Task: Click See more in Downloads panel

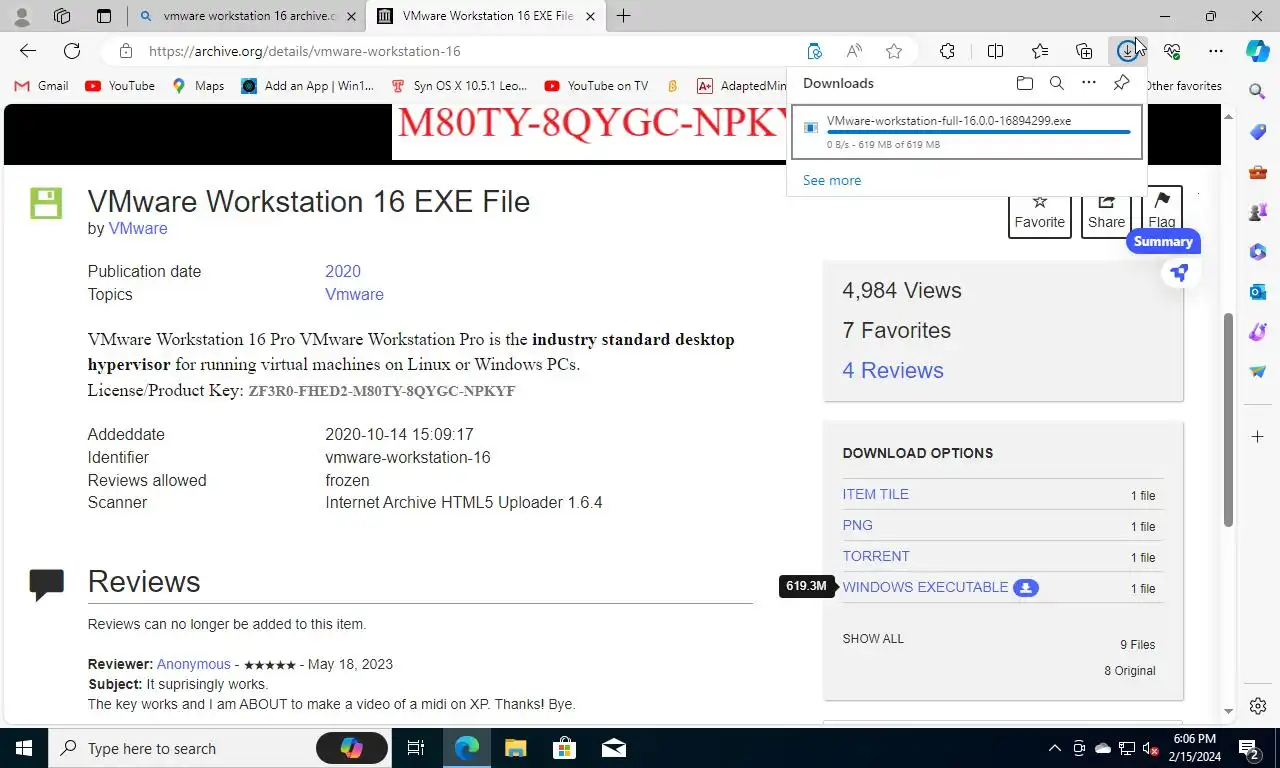Action: pos(832,180)
